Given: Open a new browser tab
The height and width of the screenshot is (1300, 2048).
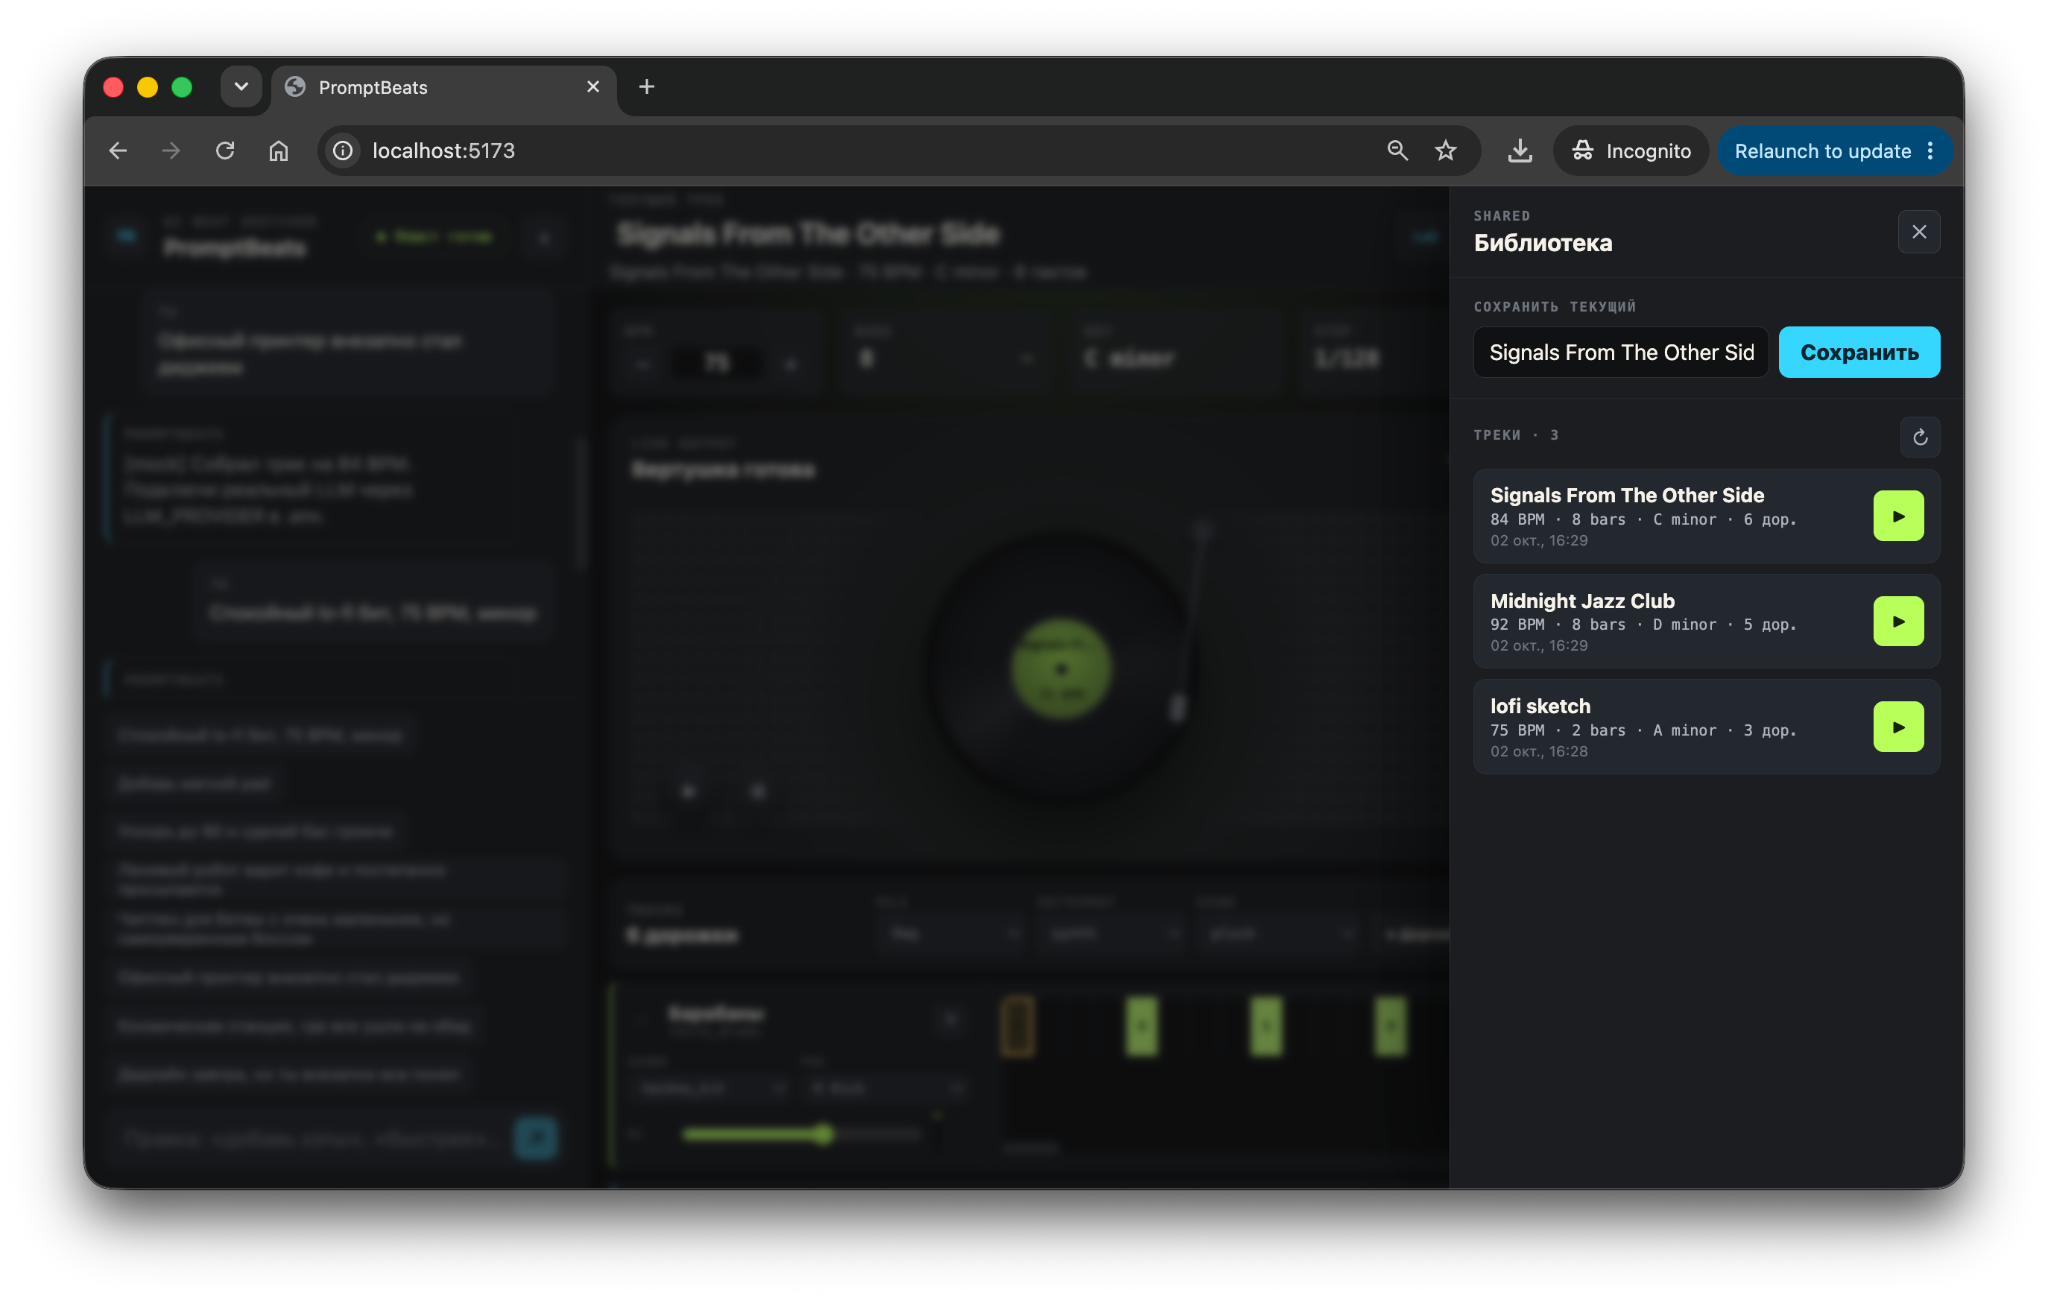Looking at the screenshot, I should pos(647,87).
